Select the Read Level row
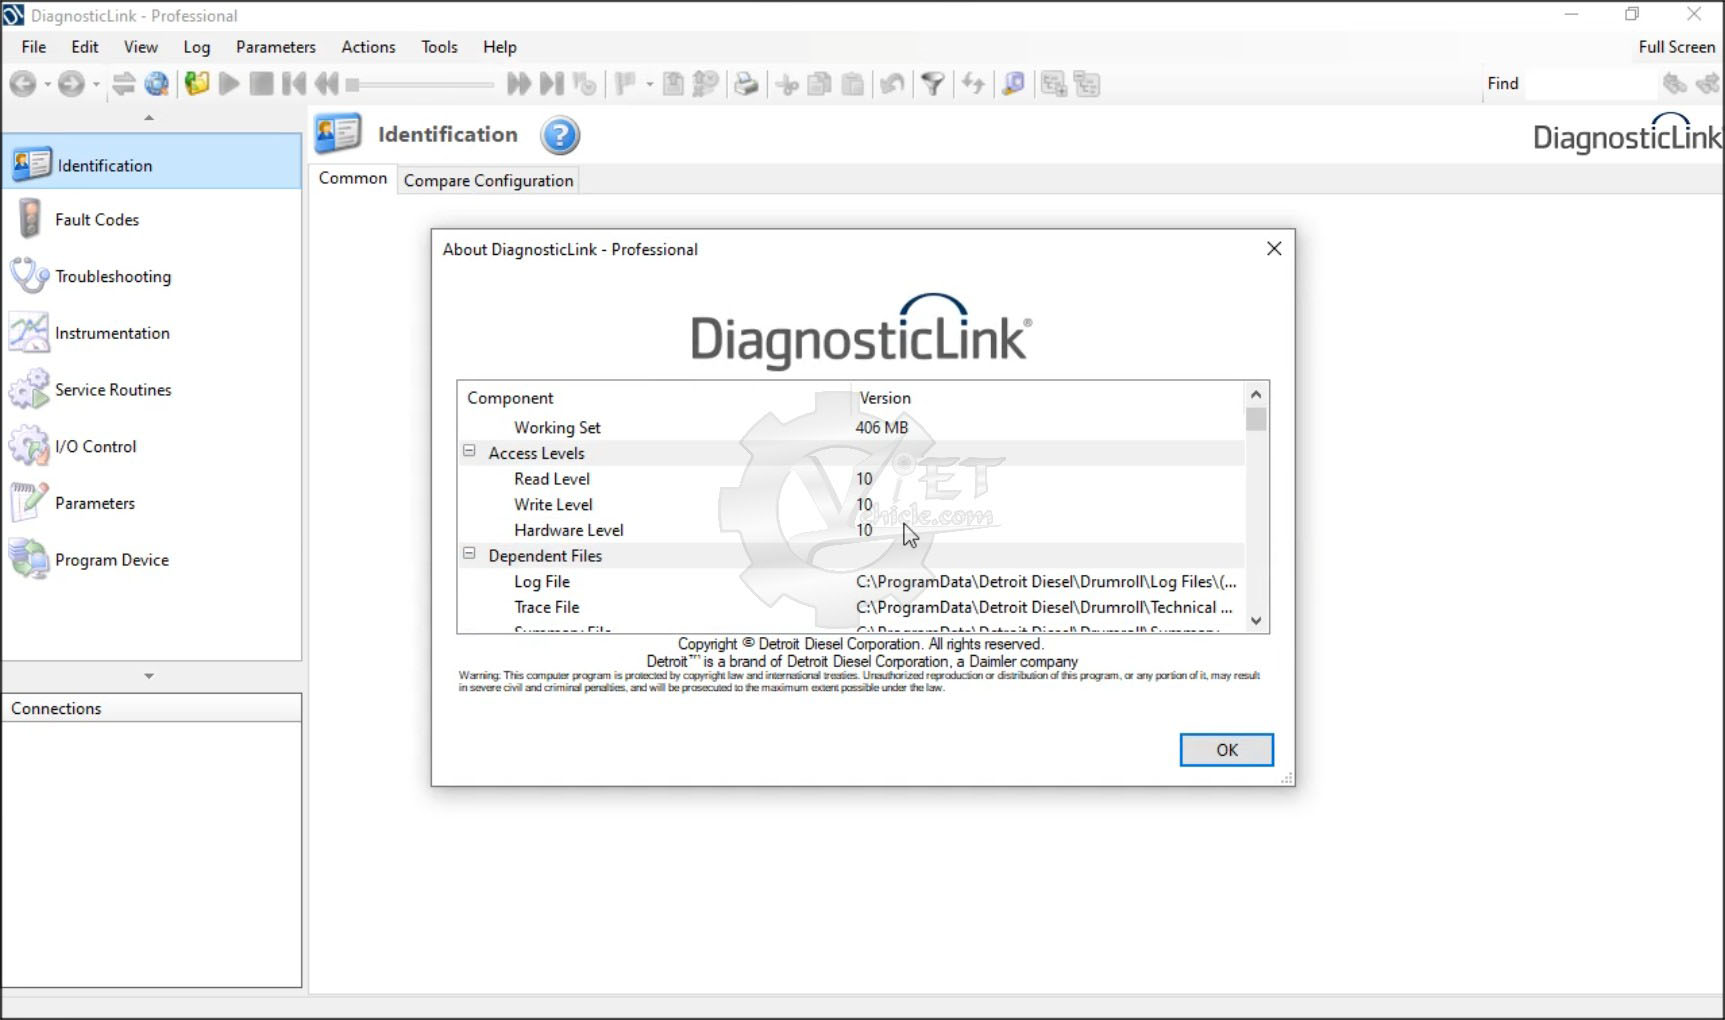Image resolution: width=1725 pixels, height=1020 pixels. (x=851, y=479)
